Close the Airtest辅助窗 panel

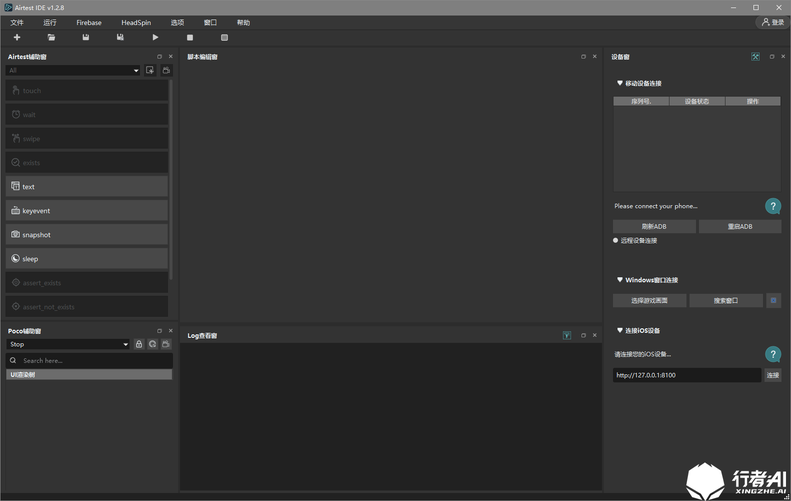(171, 57)
